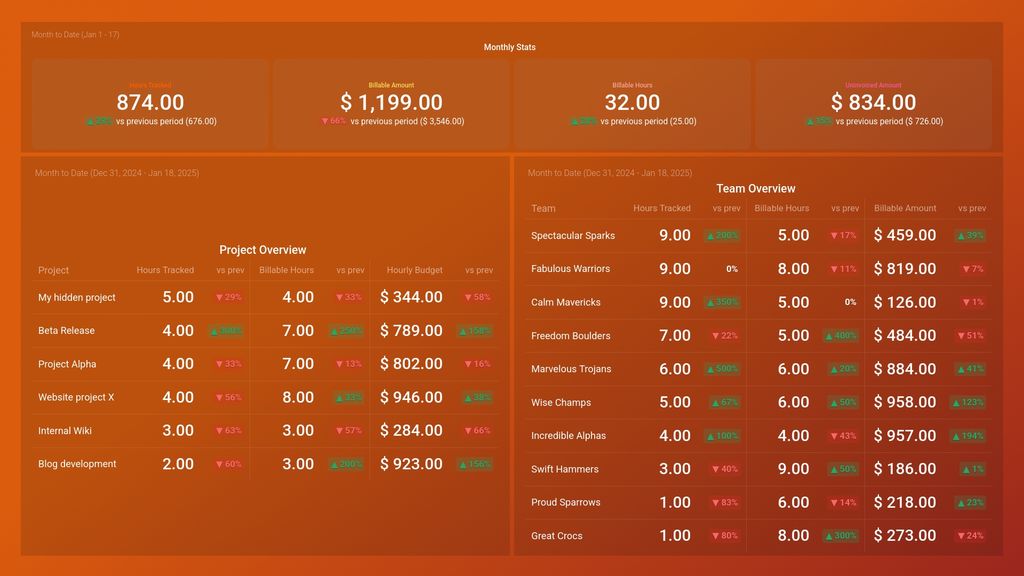Click the $ 284.00 hourly budget value
Image resolution: width=1024 pixels, height=576 pixels.
(x=411, y=430)
